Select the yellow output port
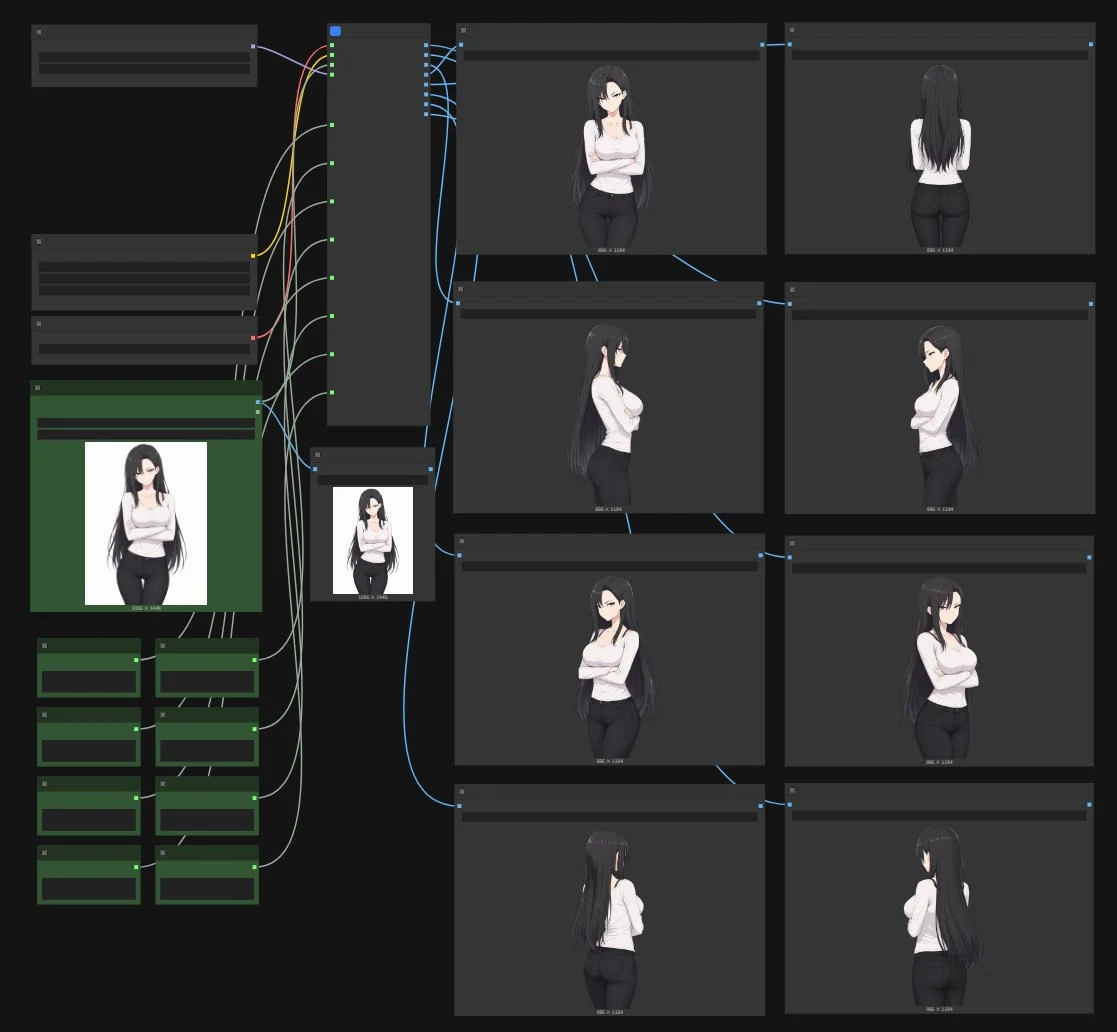Image resolution: width=1117 pixels, height=1032 pixels. (x=253, y=256)
